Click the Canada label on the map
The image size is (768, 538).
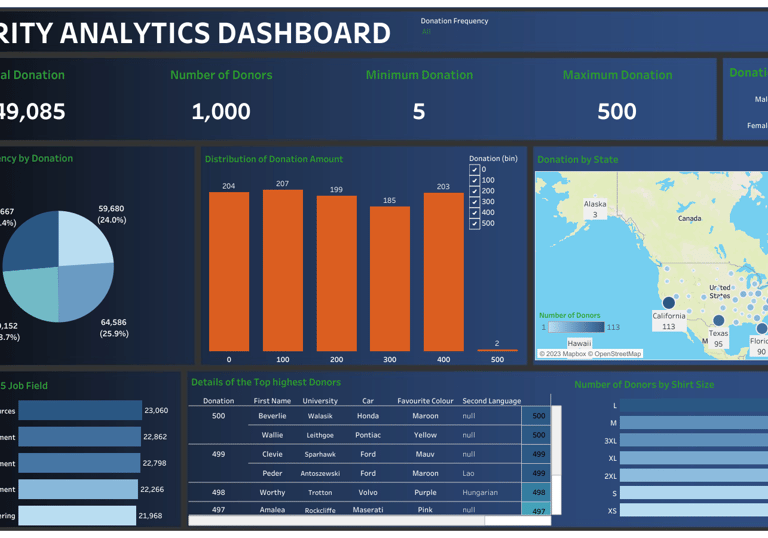click(x=689, y=219)
